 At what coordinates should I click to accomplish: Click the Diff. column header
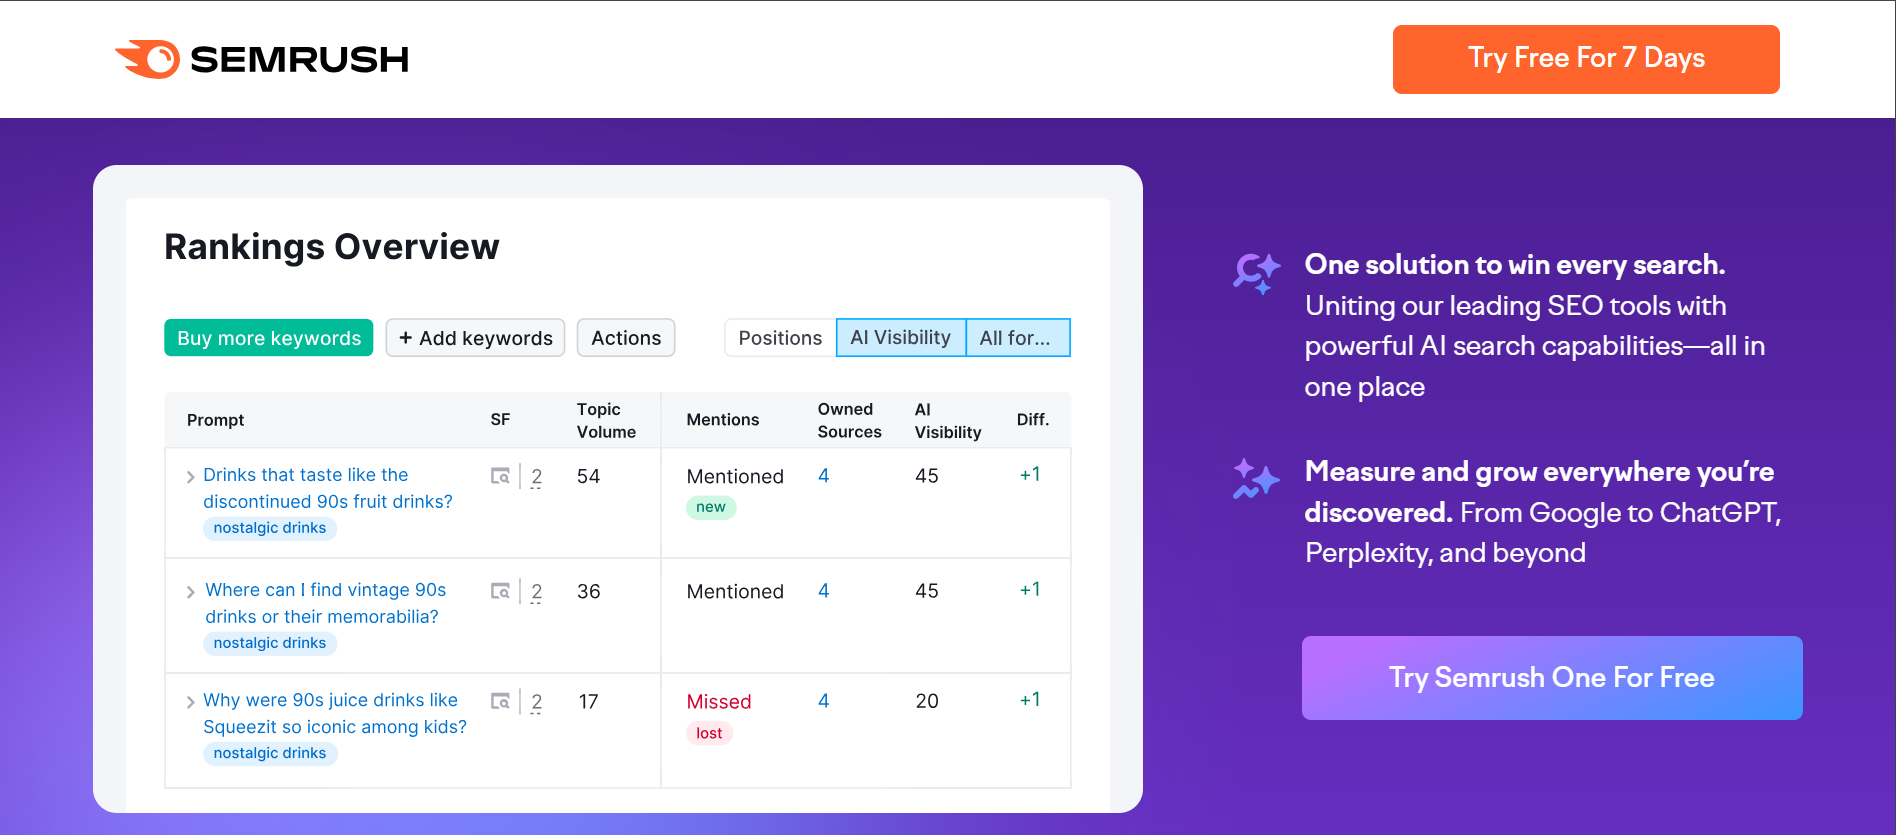click(1033, 420)
